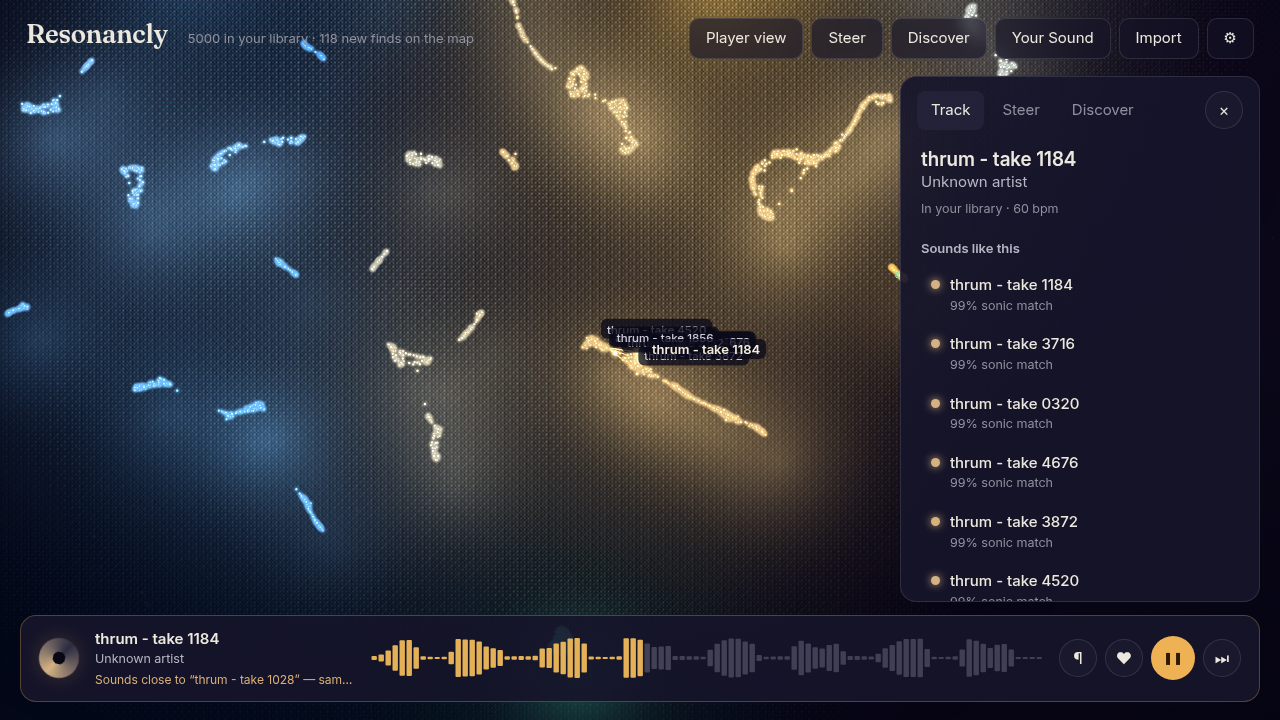
Task: Click the thrum - take 1184 map label
Action: click(706, 350)
